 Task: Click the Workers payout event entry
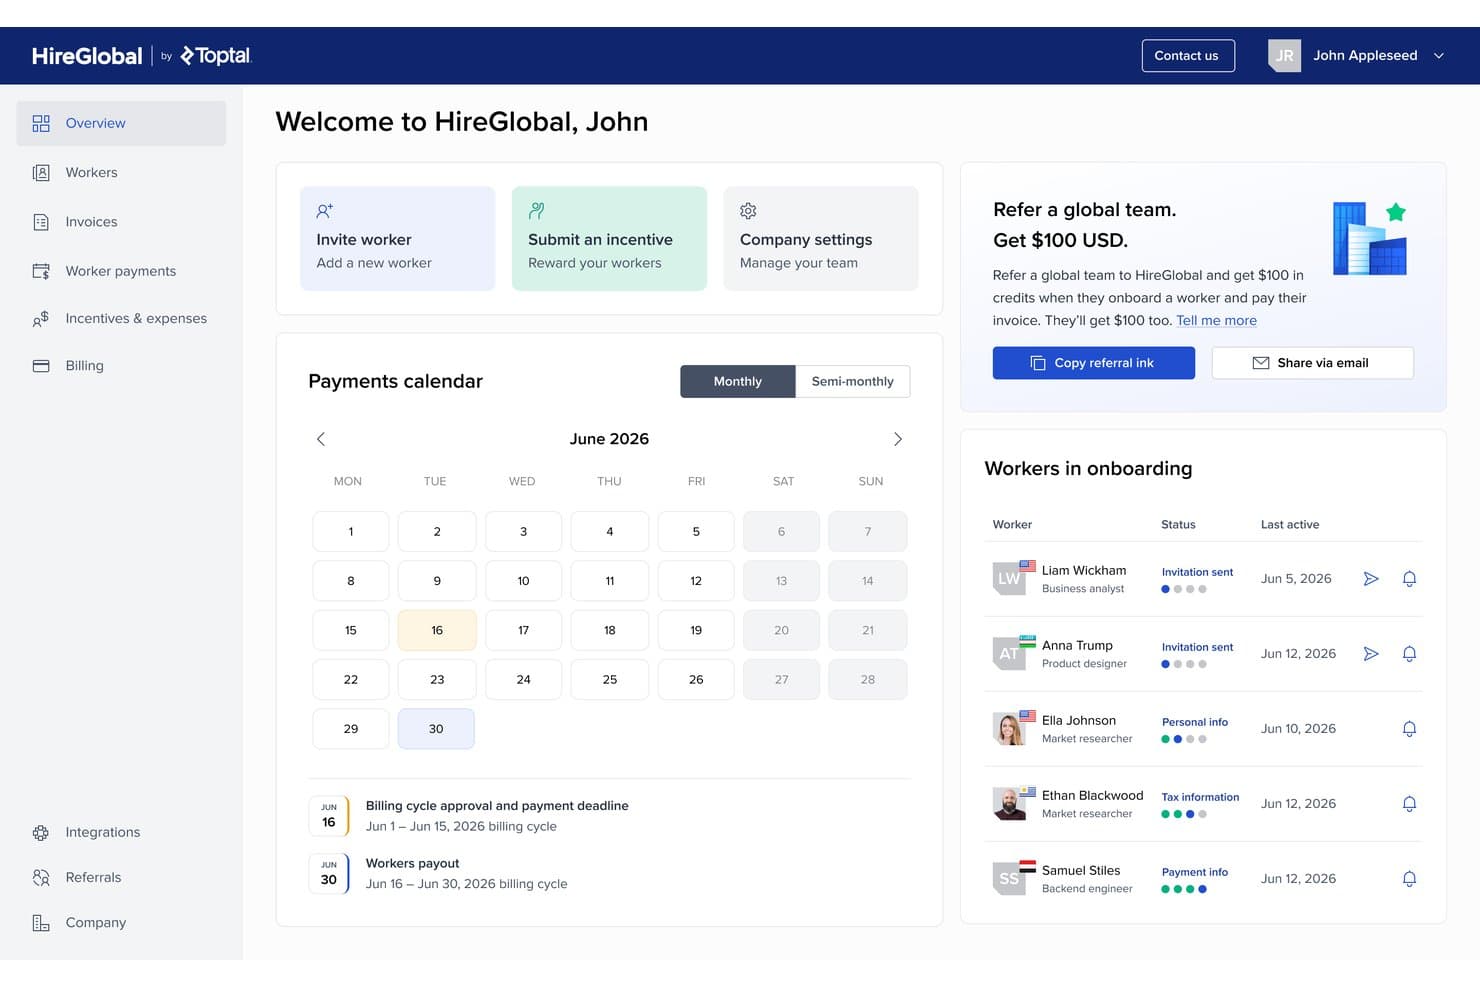[438, 874]
